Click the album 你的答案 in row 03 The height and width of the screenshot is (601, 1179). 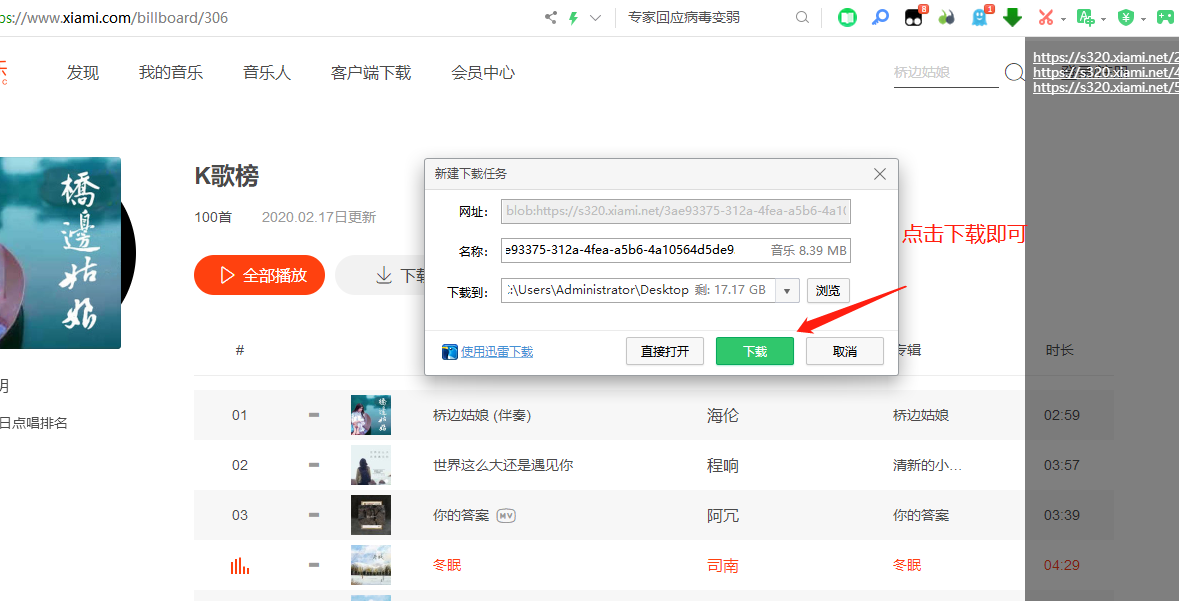click(920, 515)
